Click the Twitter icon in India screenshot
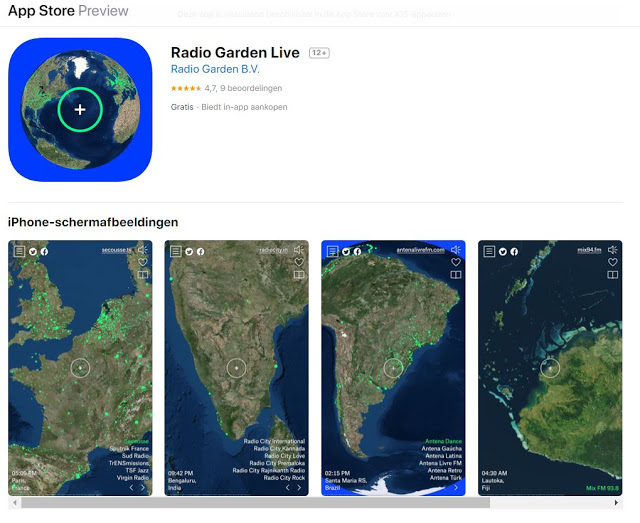This screenshot has height=523, width=640. tap(189, 251)
